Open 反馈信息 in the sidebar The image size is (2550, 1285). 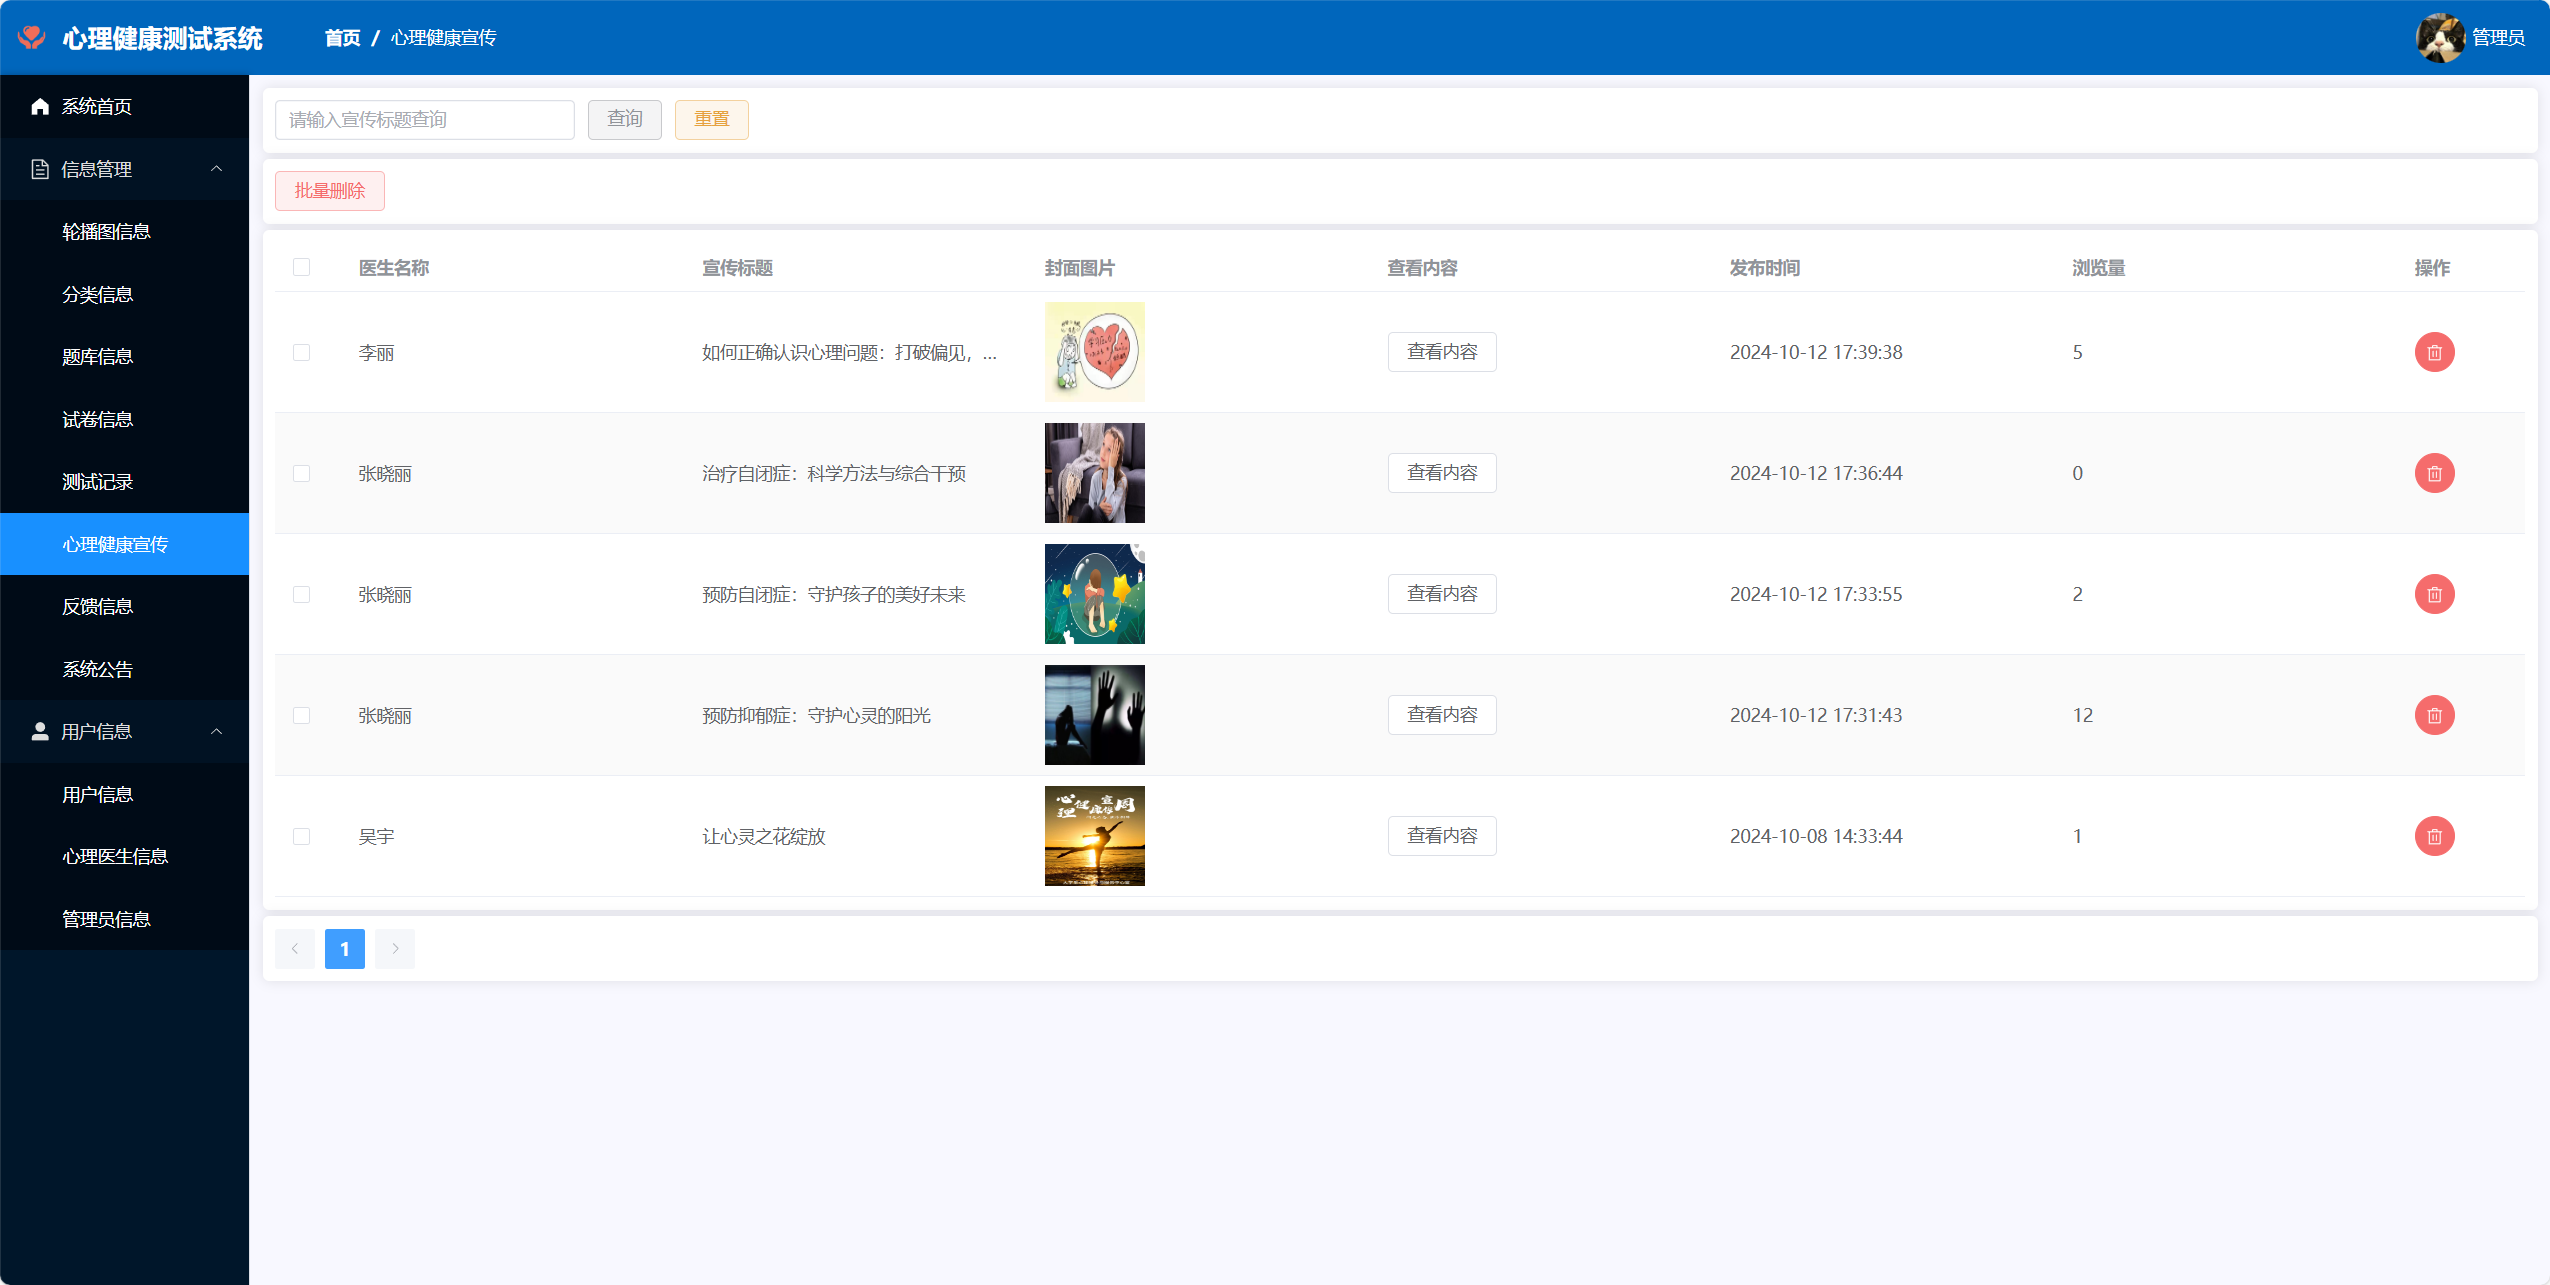coord(98,606)
